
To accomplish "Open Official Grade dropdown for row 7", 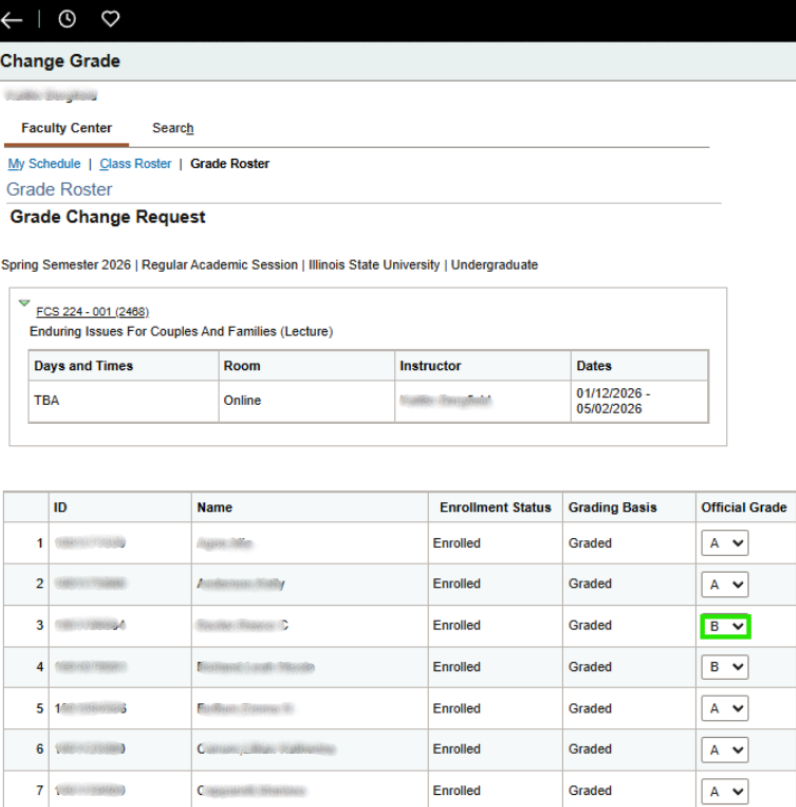I will pos(725,791).
